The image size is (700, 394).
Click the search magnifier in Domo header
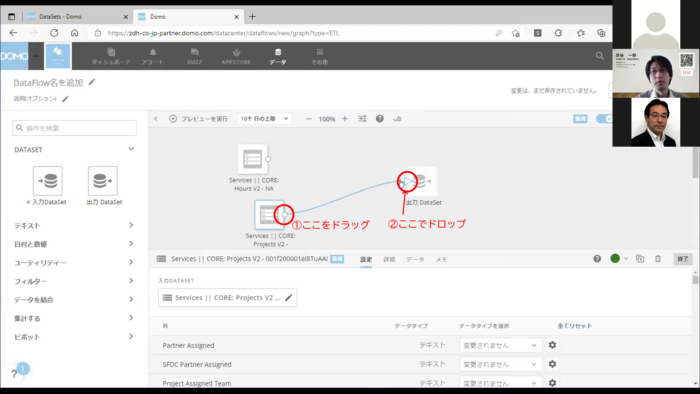[x=600, y=56]
